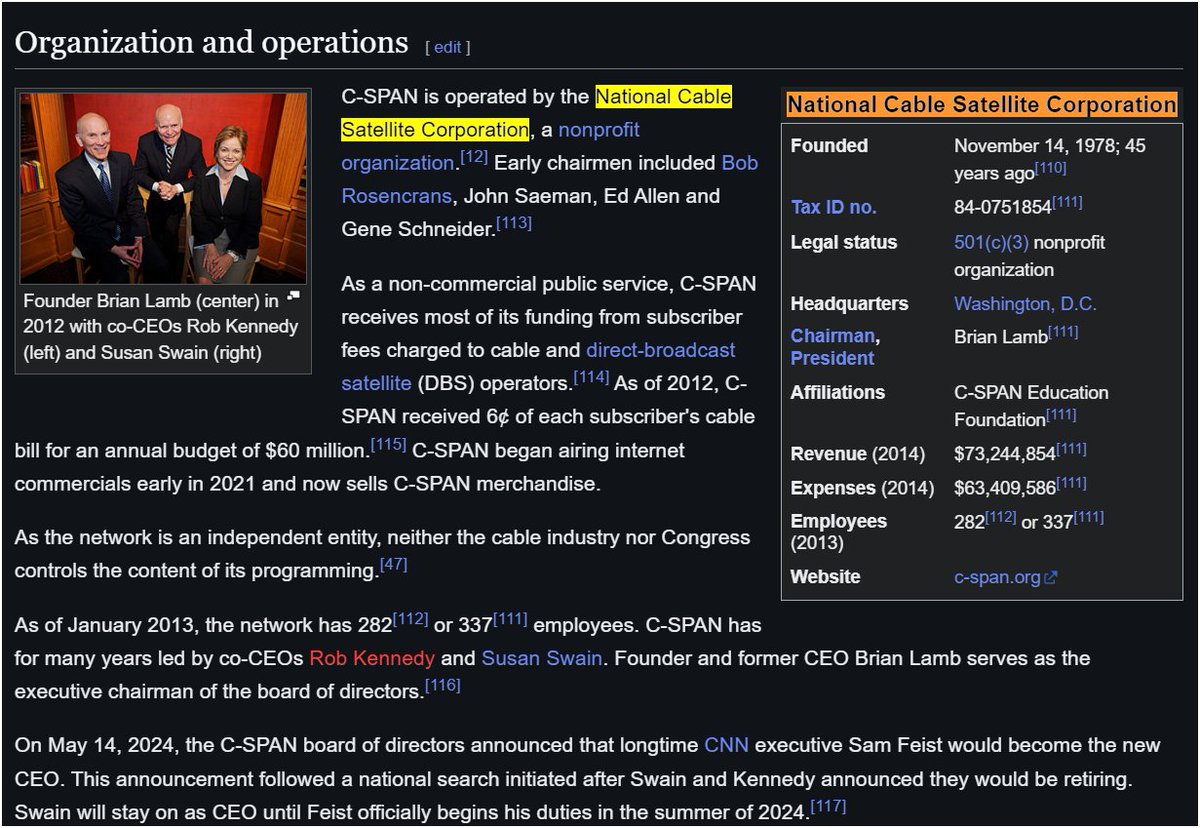The image size is (1200, 828).
Task: Click the Chairman link in the infobox
Action: [x=833, y=335]
